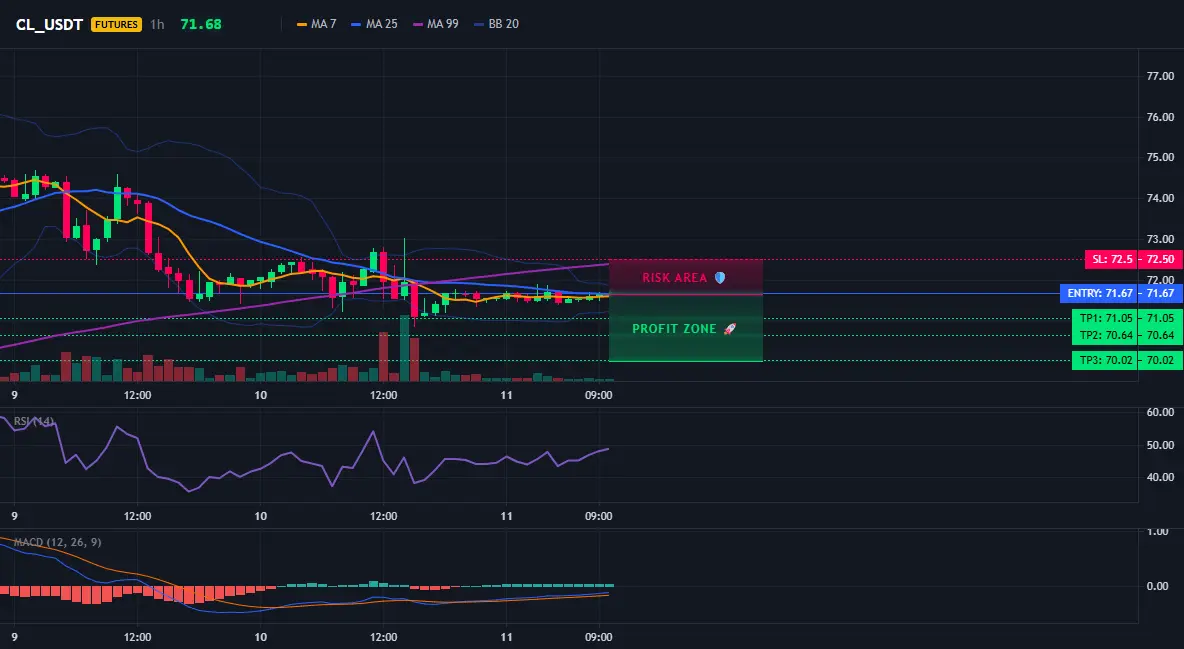The image size is (1184, 649).
Task: Click date 10 on the MACD pane time axis
Action: (261, 637)
